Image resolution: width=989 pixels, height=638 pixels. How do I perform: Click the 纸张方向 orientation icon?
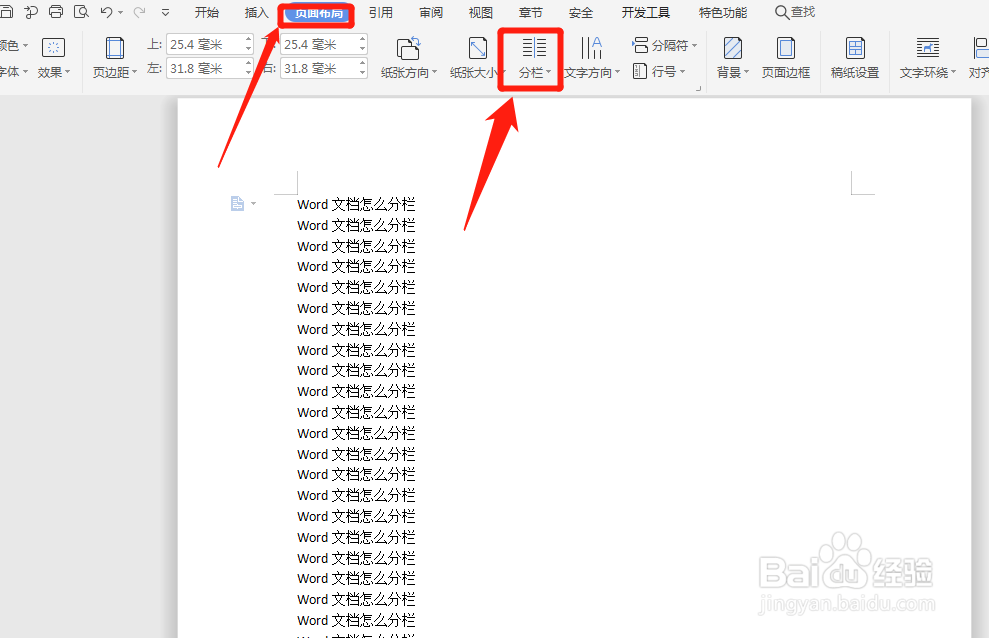(x=408, y=48)
